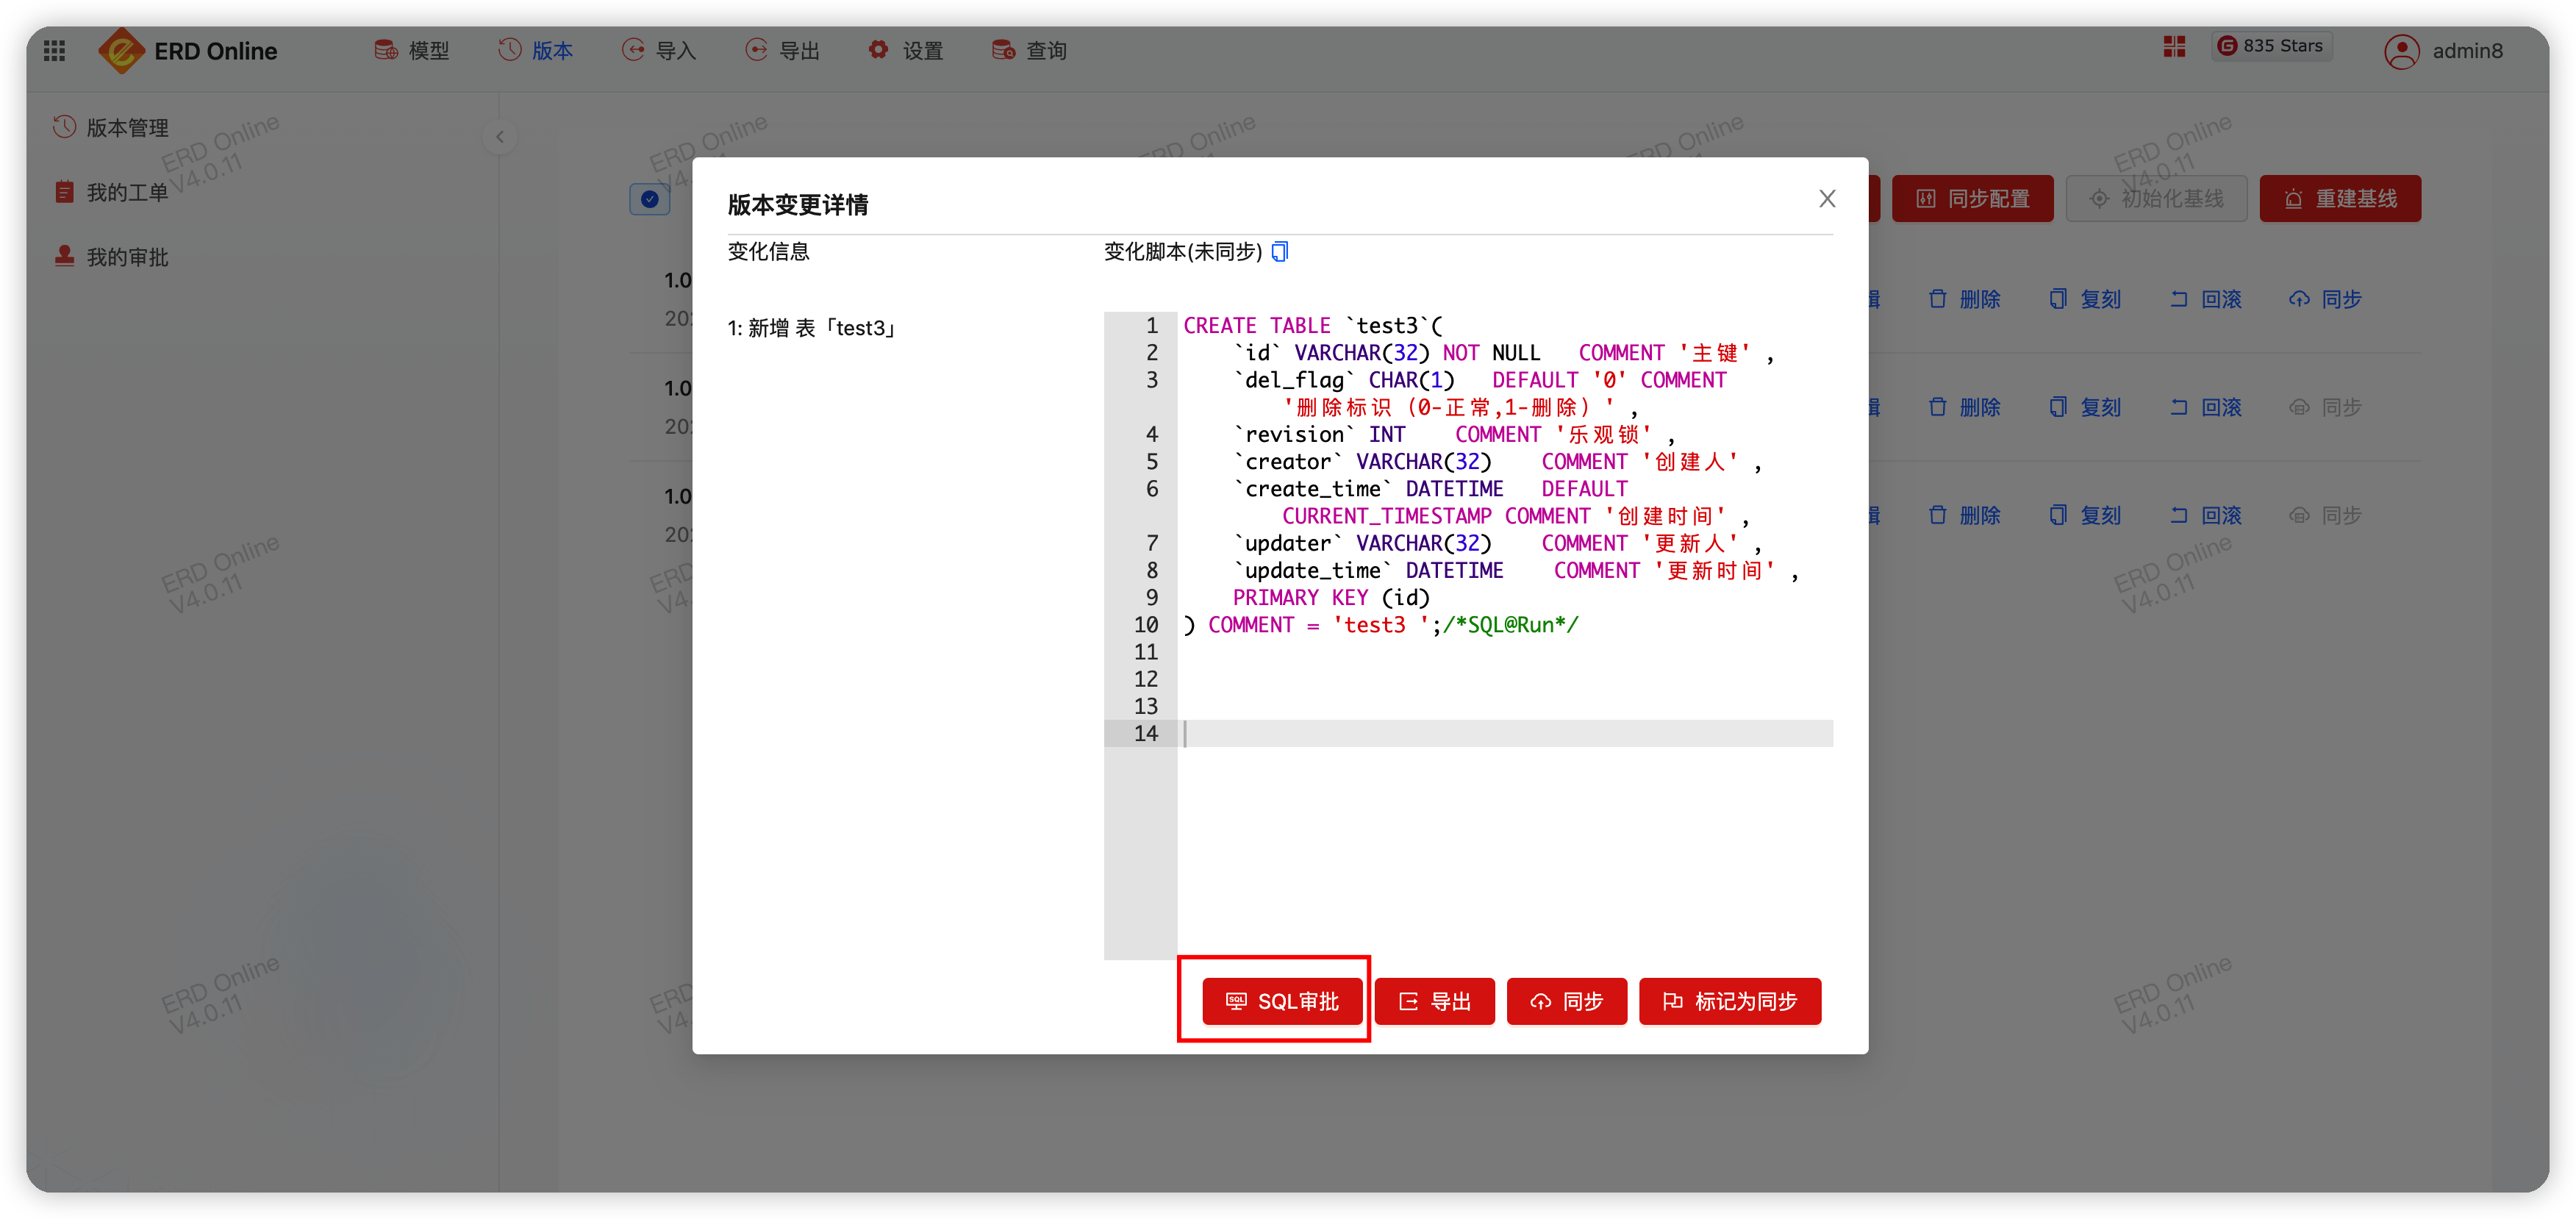
Task: Open the app grid launcher icon
Action: click(x=55, y=50)
